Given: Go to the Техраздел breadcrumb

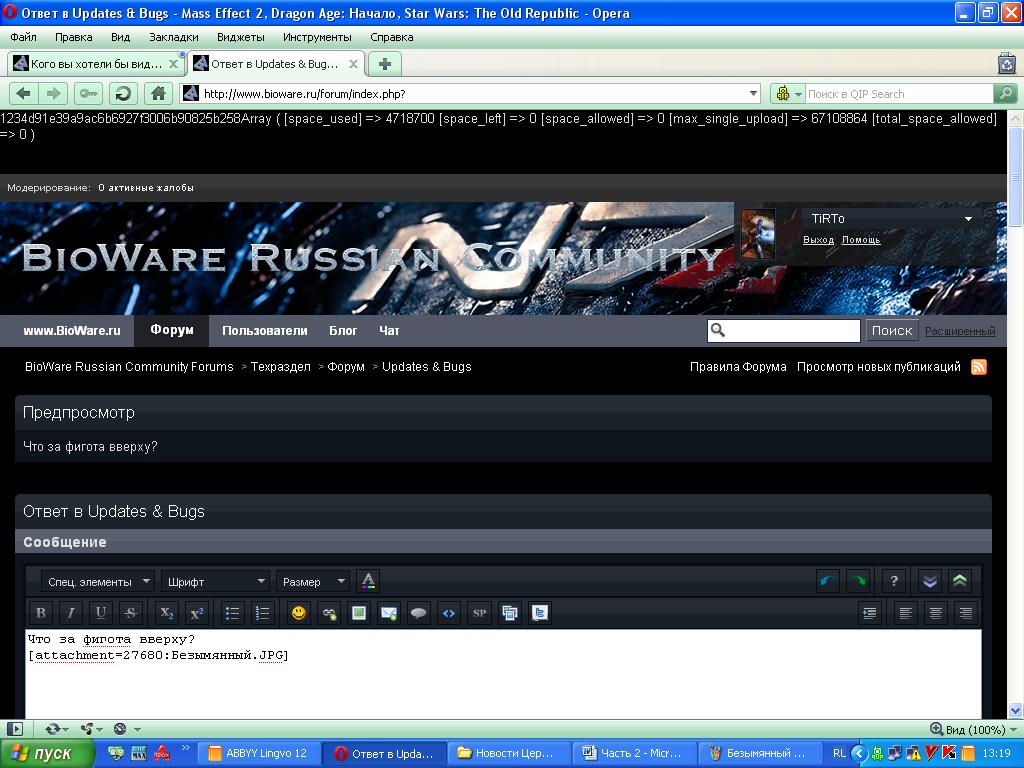Looking at the screenshot, I should 281,366.
